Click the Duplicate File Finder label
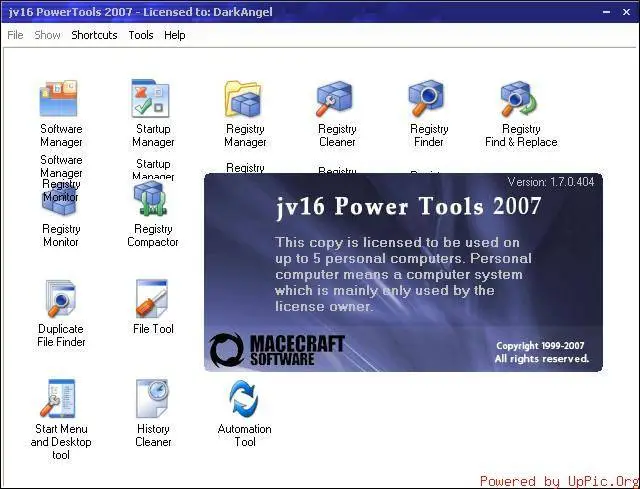This screenshot has width=640, height=489. point(61,335)
